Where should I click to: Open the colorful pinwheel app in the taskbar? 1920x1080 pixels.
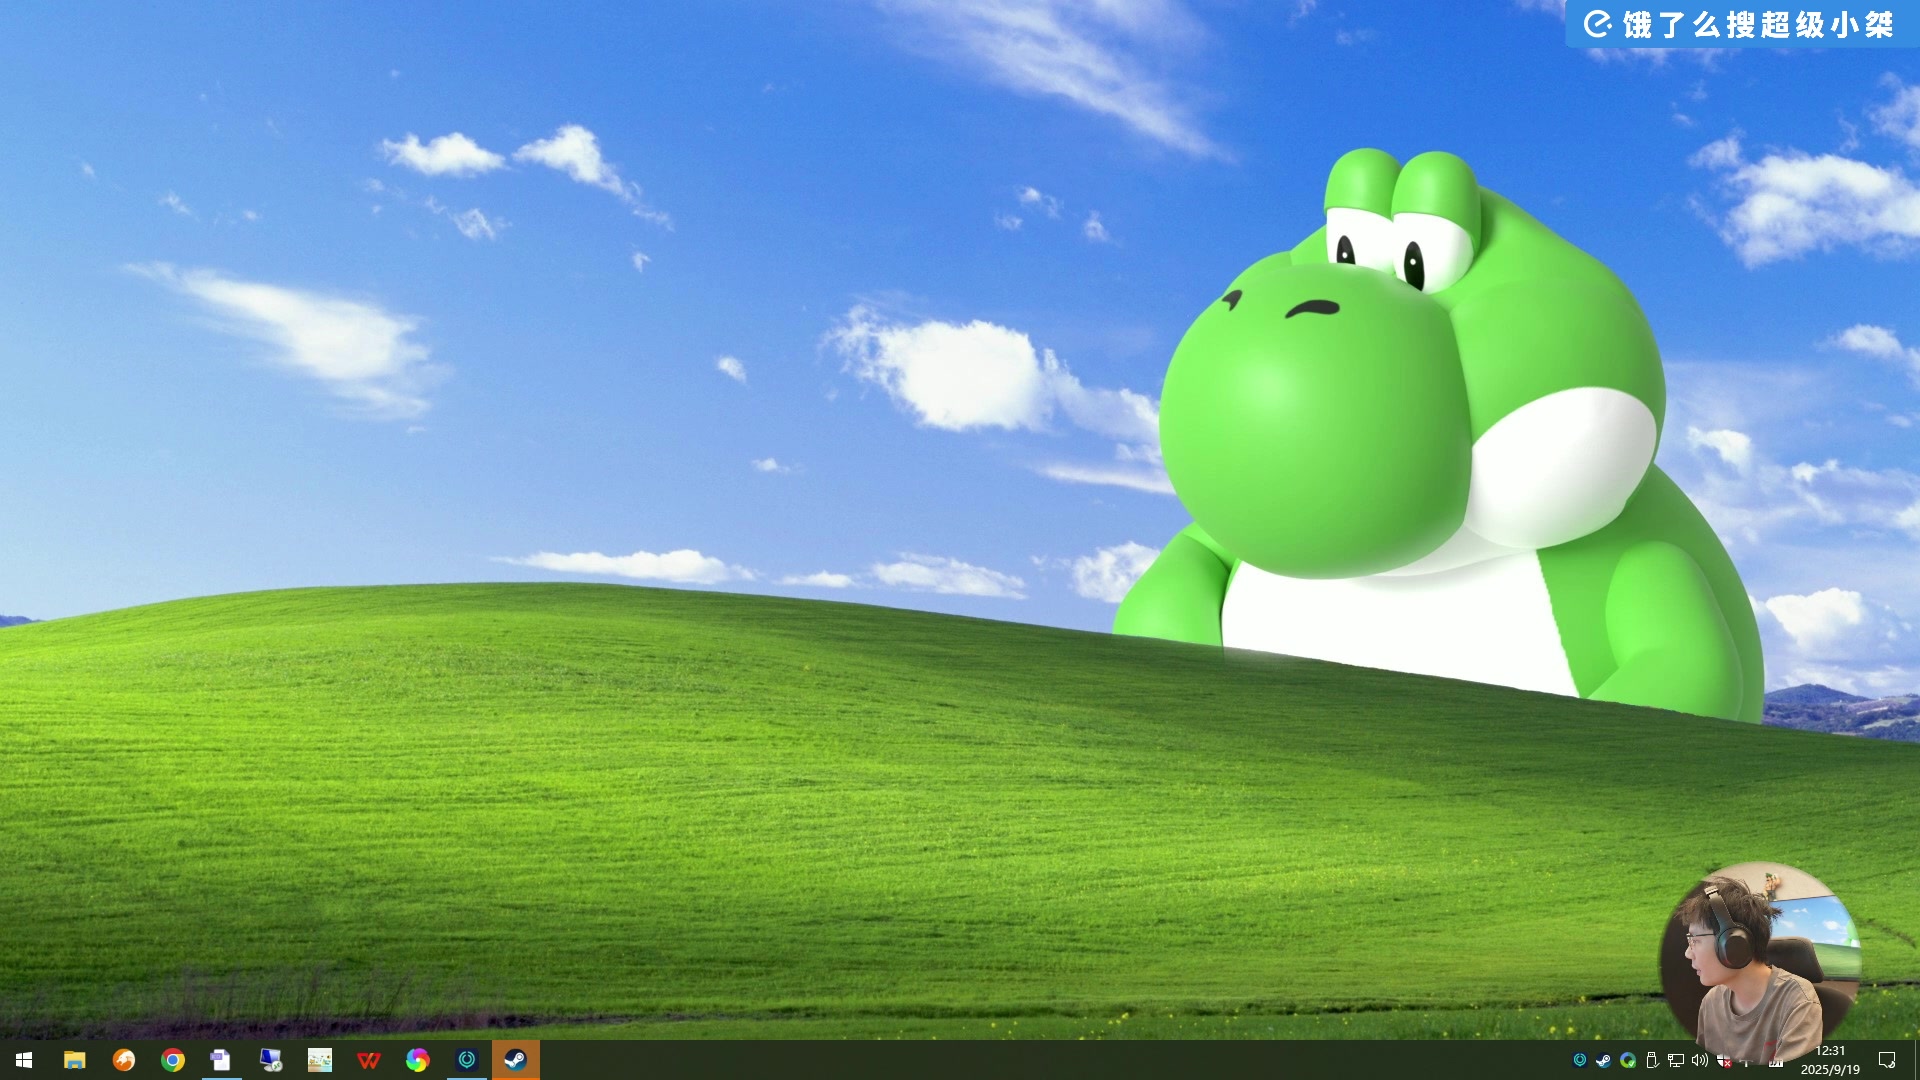click(x=417, y=1060)
